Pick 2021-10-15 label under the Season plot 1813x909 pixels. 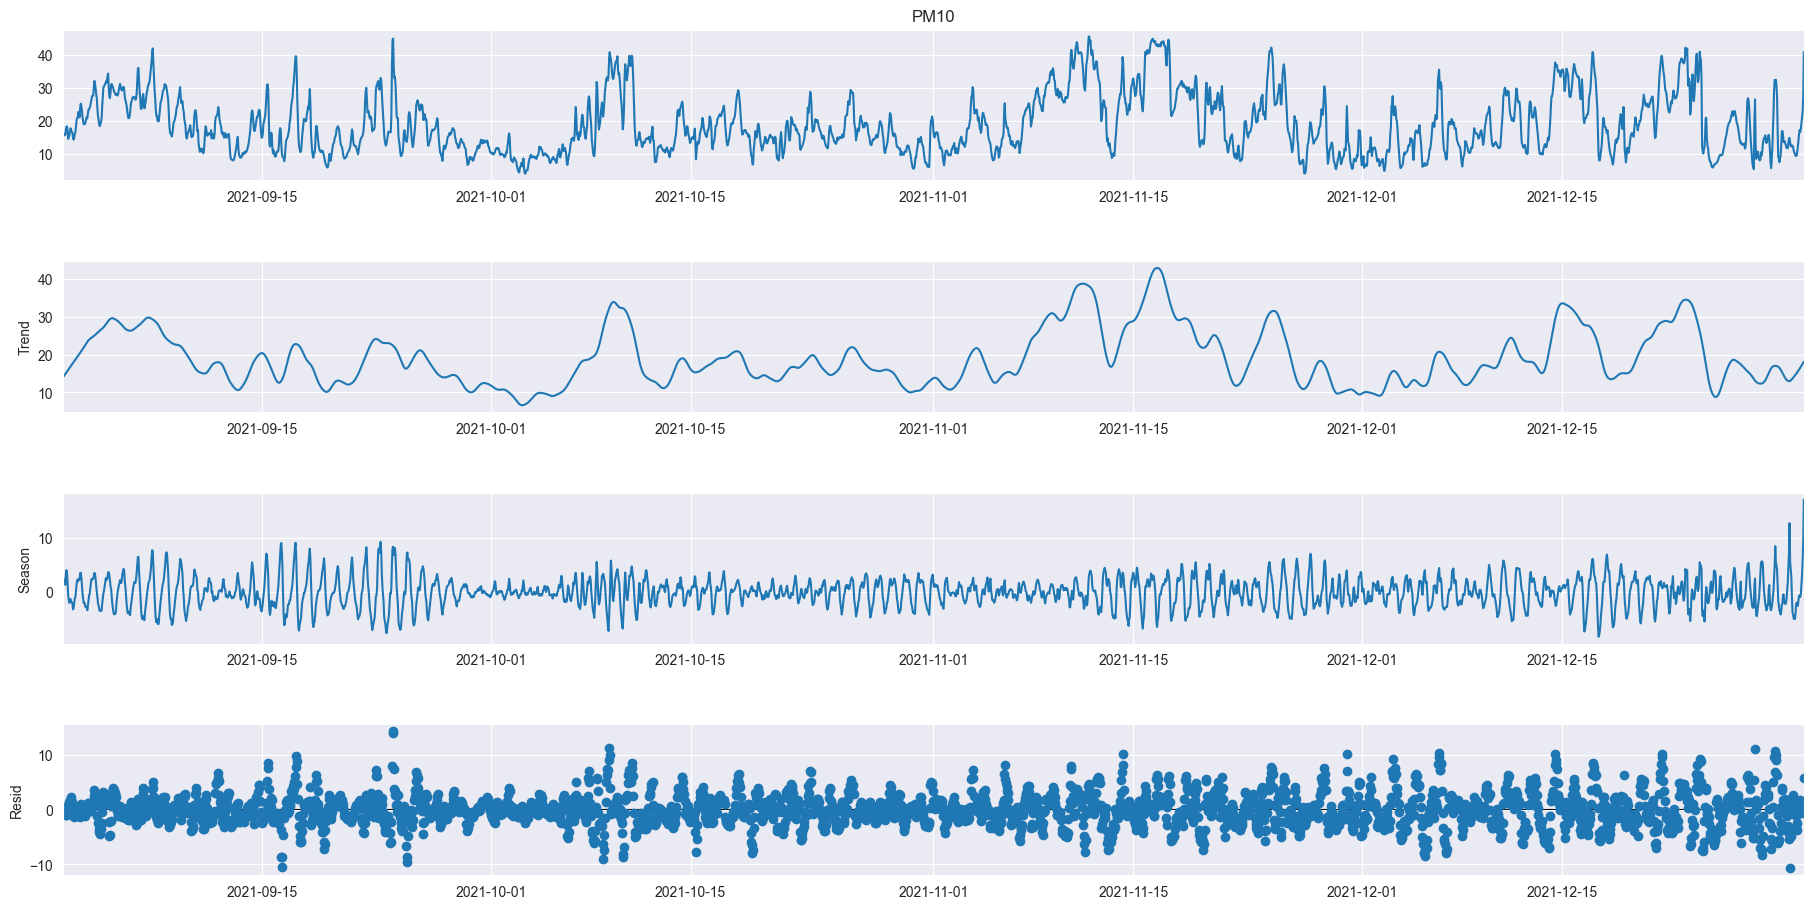(x=690, y=660)
